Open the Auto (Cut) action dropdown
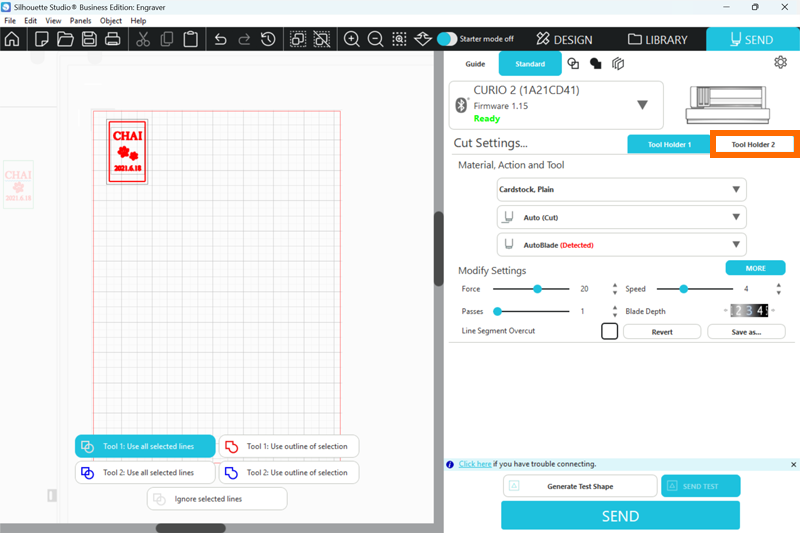The height and width of the screenshot is (533, 800). (x=621, y=217)
